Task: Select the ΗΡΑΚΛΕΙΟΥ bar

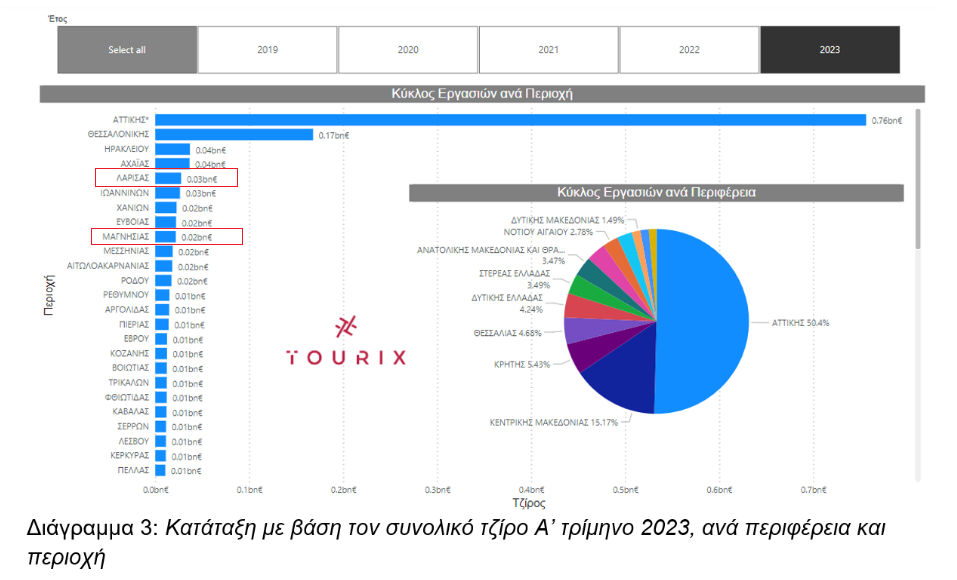Action: (x=172, y=150)
